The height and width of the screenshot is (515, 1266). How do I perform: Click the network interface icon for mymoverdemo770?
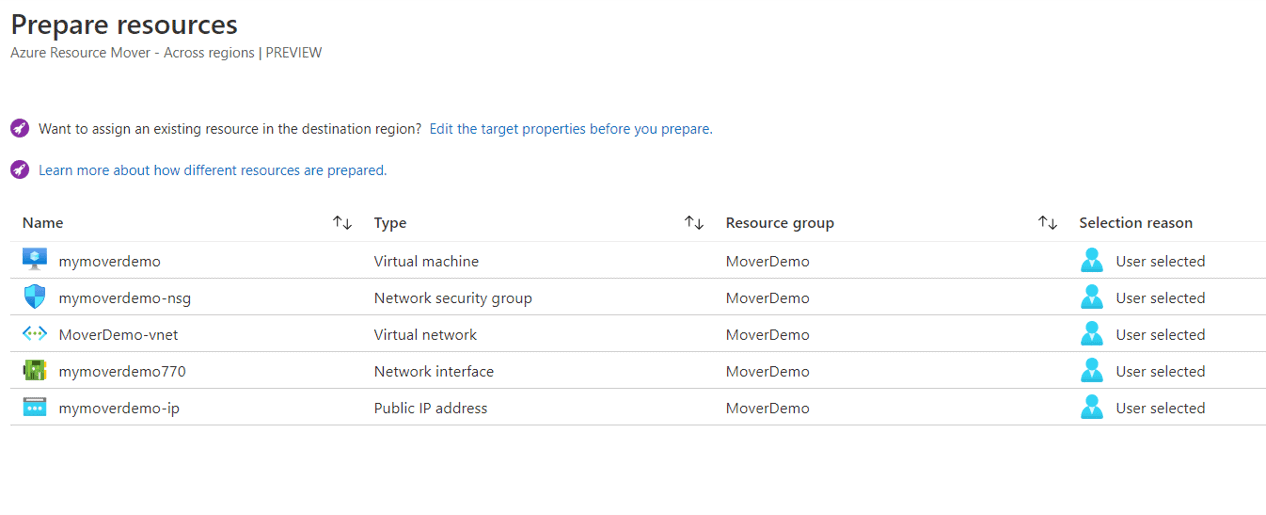pyautogui.click(x=35, y=371)
